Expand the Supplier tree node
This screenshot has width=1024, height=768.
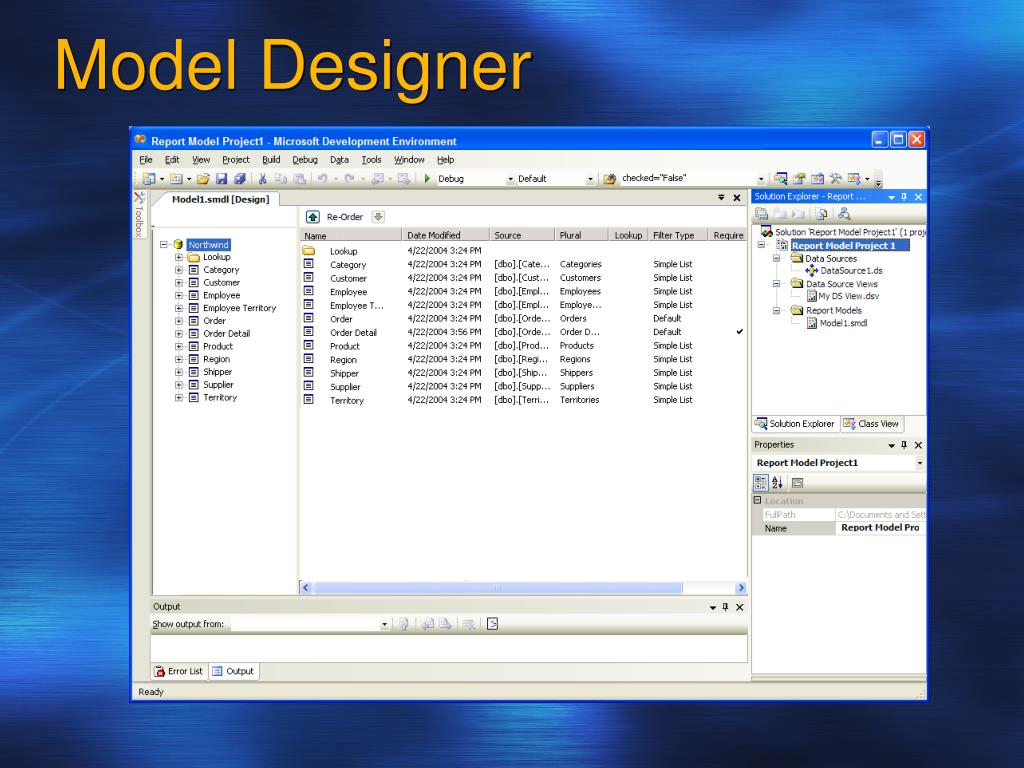coord(178,385)
